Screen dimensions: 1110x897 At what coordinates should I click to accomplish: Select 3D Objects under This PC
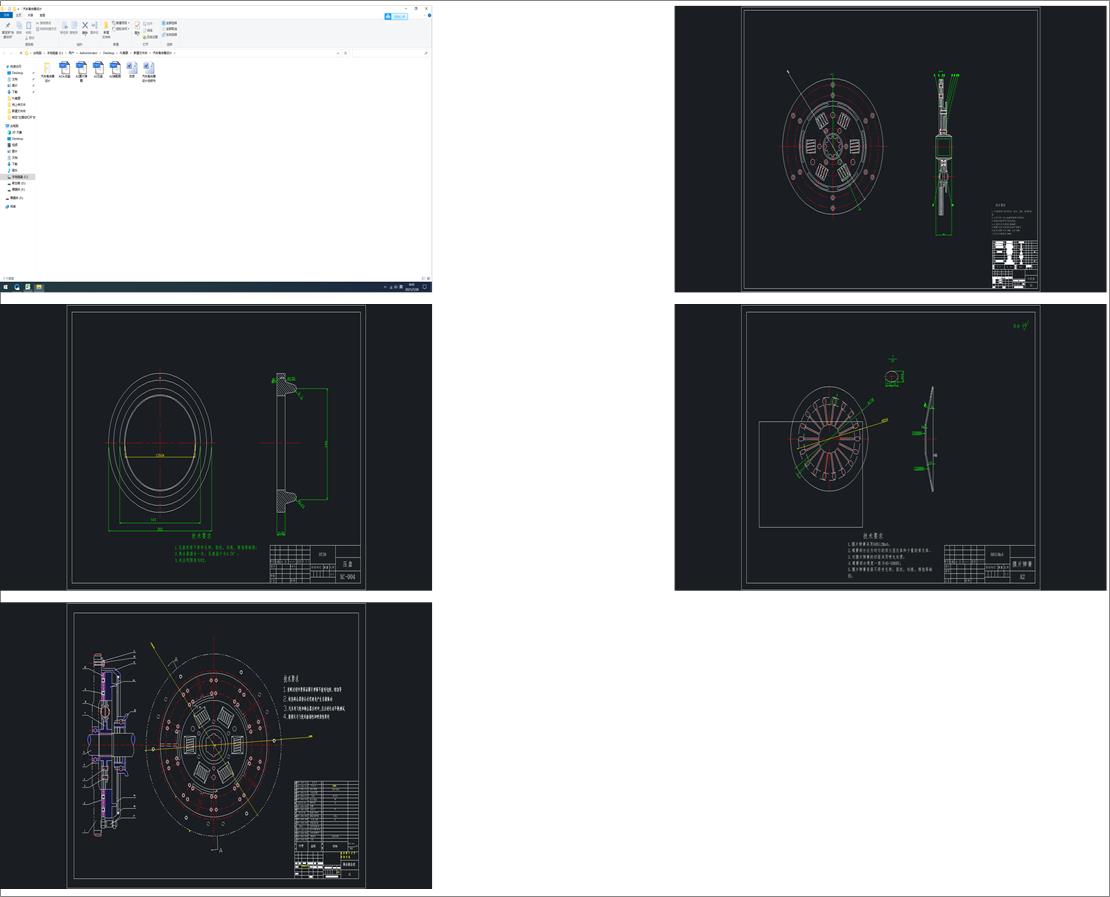tap(16, 132)
